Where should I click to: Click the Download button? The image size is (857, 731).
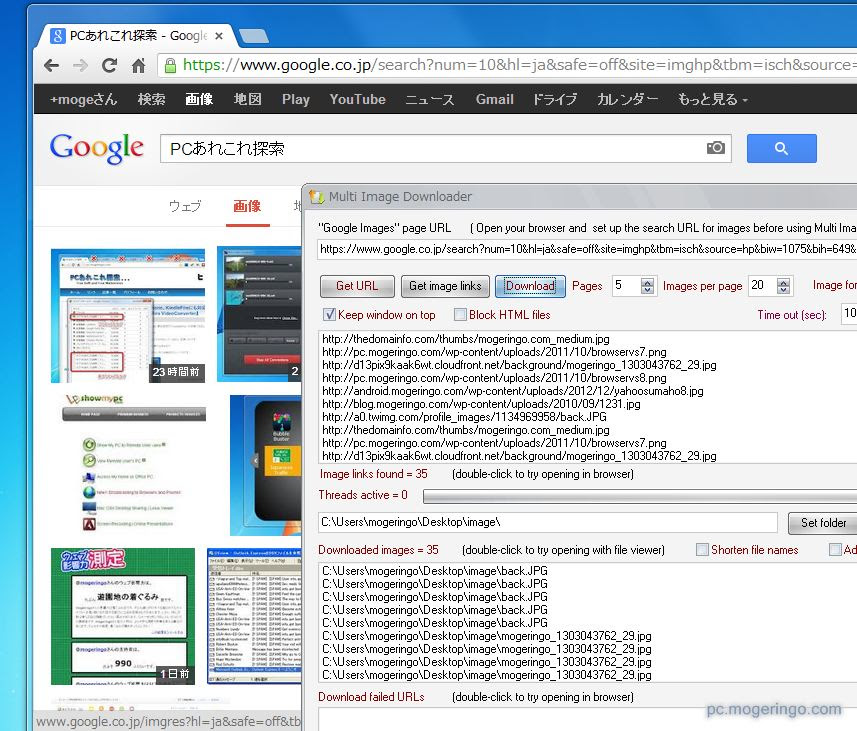[530, 286]
